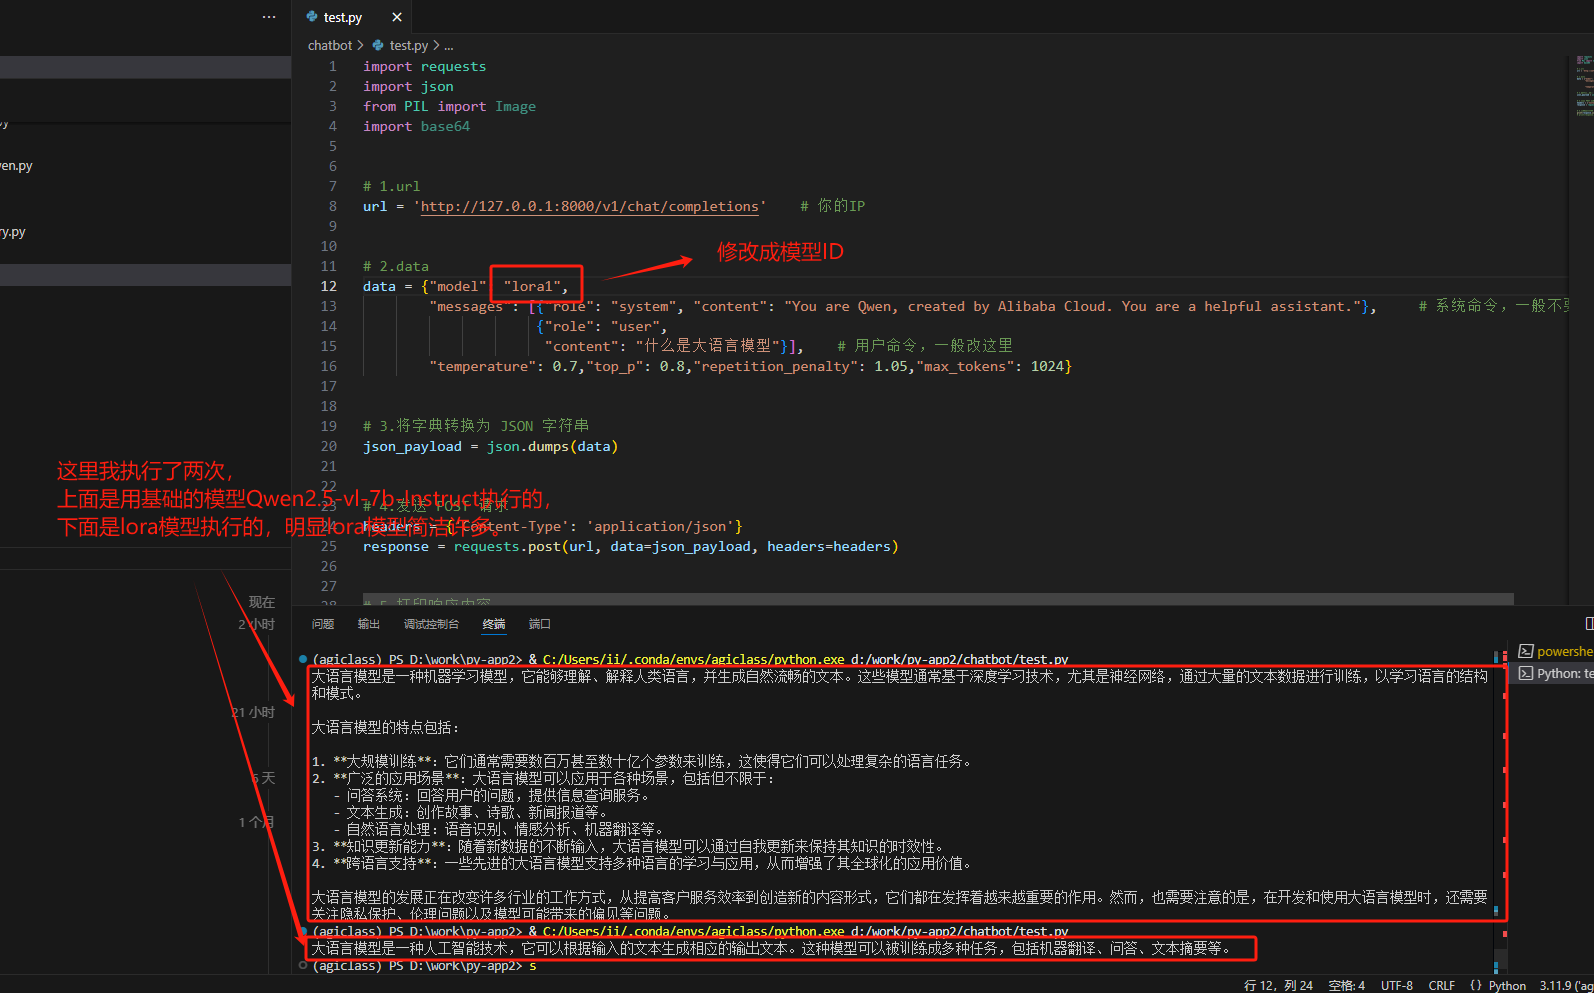This screenshot has width=1594, height=993.
Task: Click line number 20 in the gutter
Action: coord(329,446)
